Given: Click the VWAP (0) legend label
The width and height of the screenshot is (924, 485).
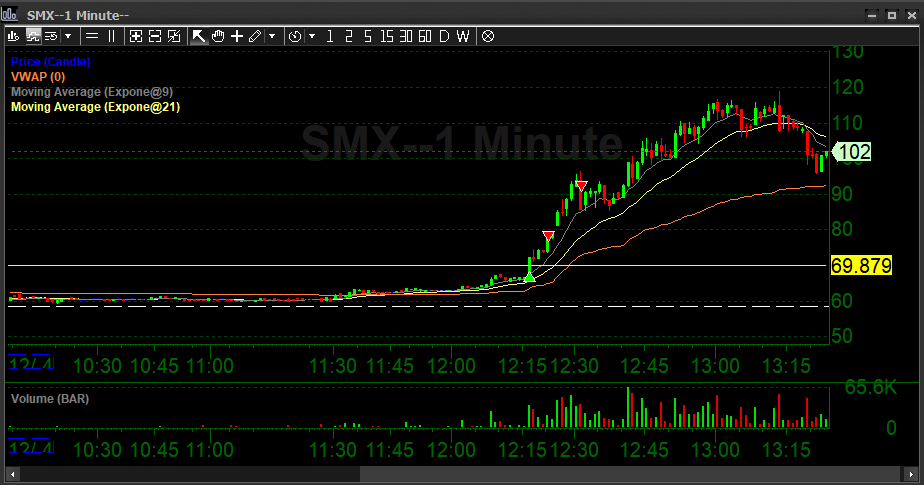Looking at the screenshot, I should pyautogui.click(x=38, y=77).
